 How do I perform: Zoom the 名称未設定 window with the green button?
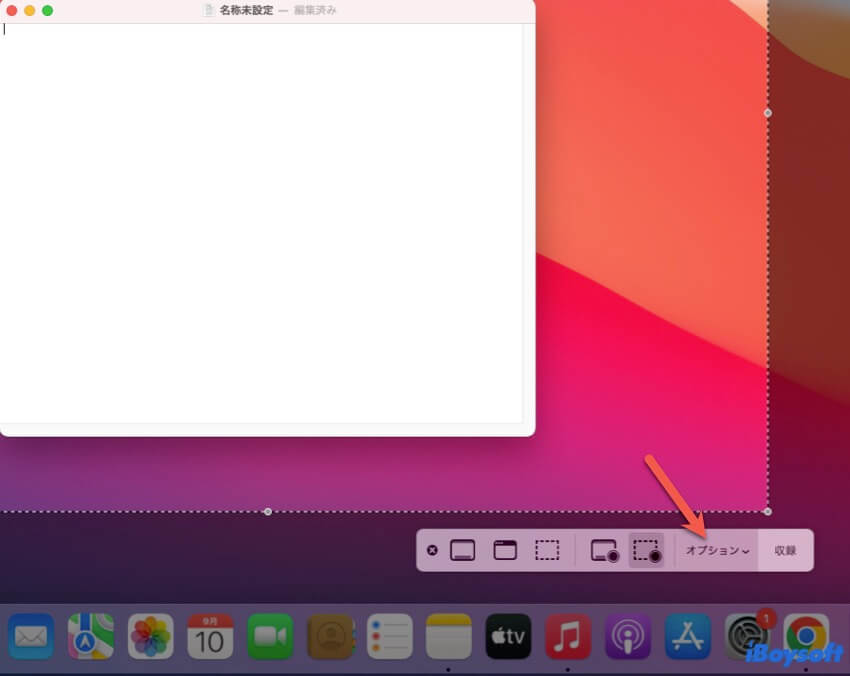coord(48,10)
